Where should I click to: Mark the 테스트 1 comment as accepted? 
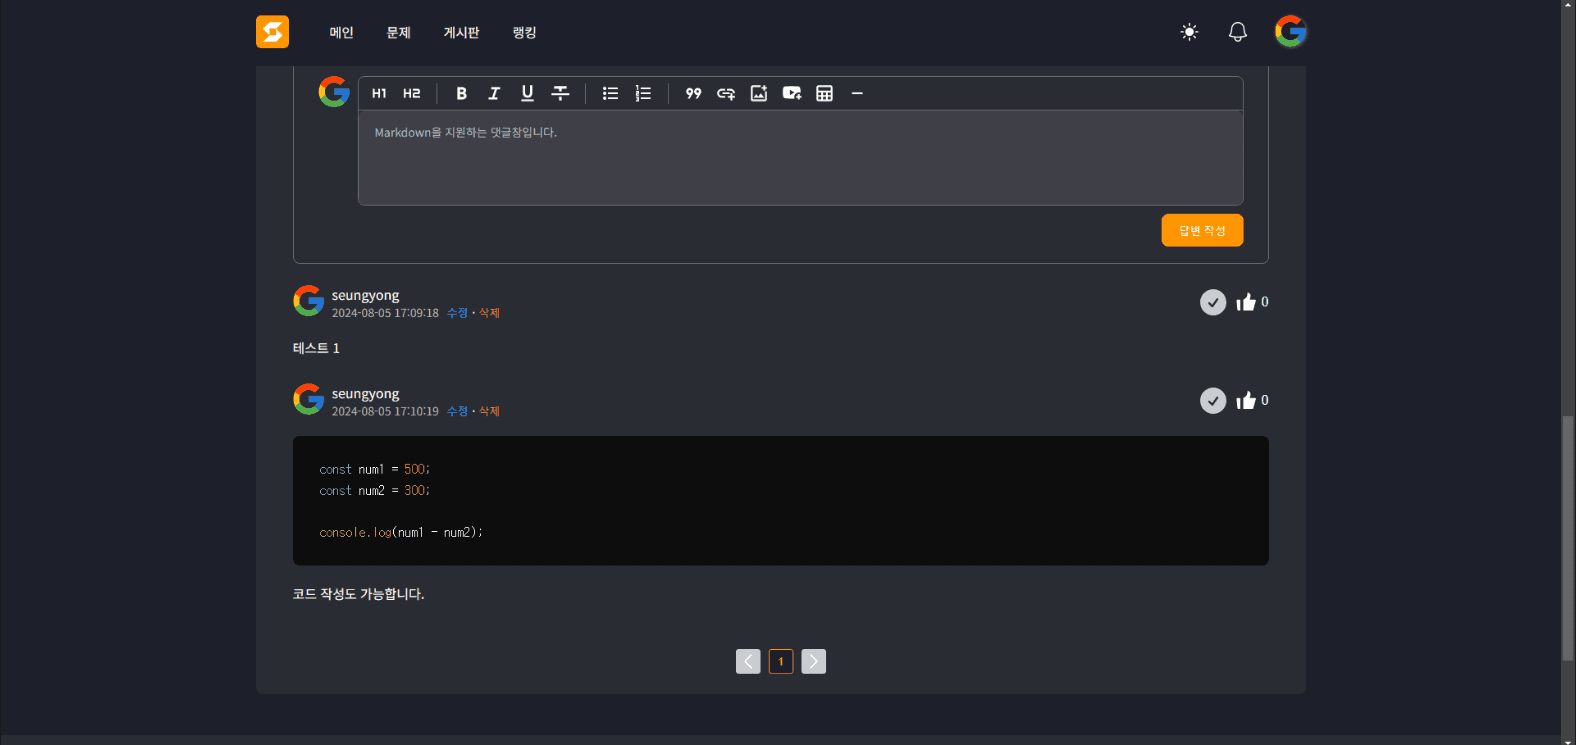click(x=1213, y=302)
